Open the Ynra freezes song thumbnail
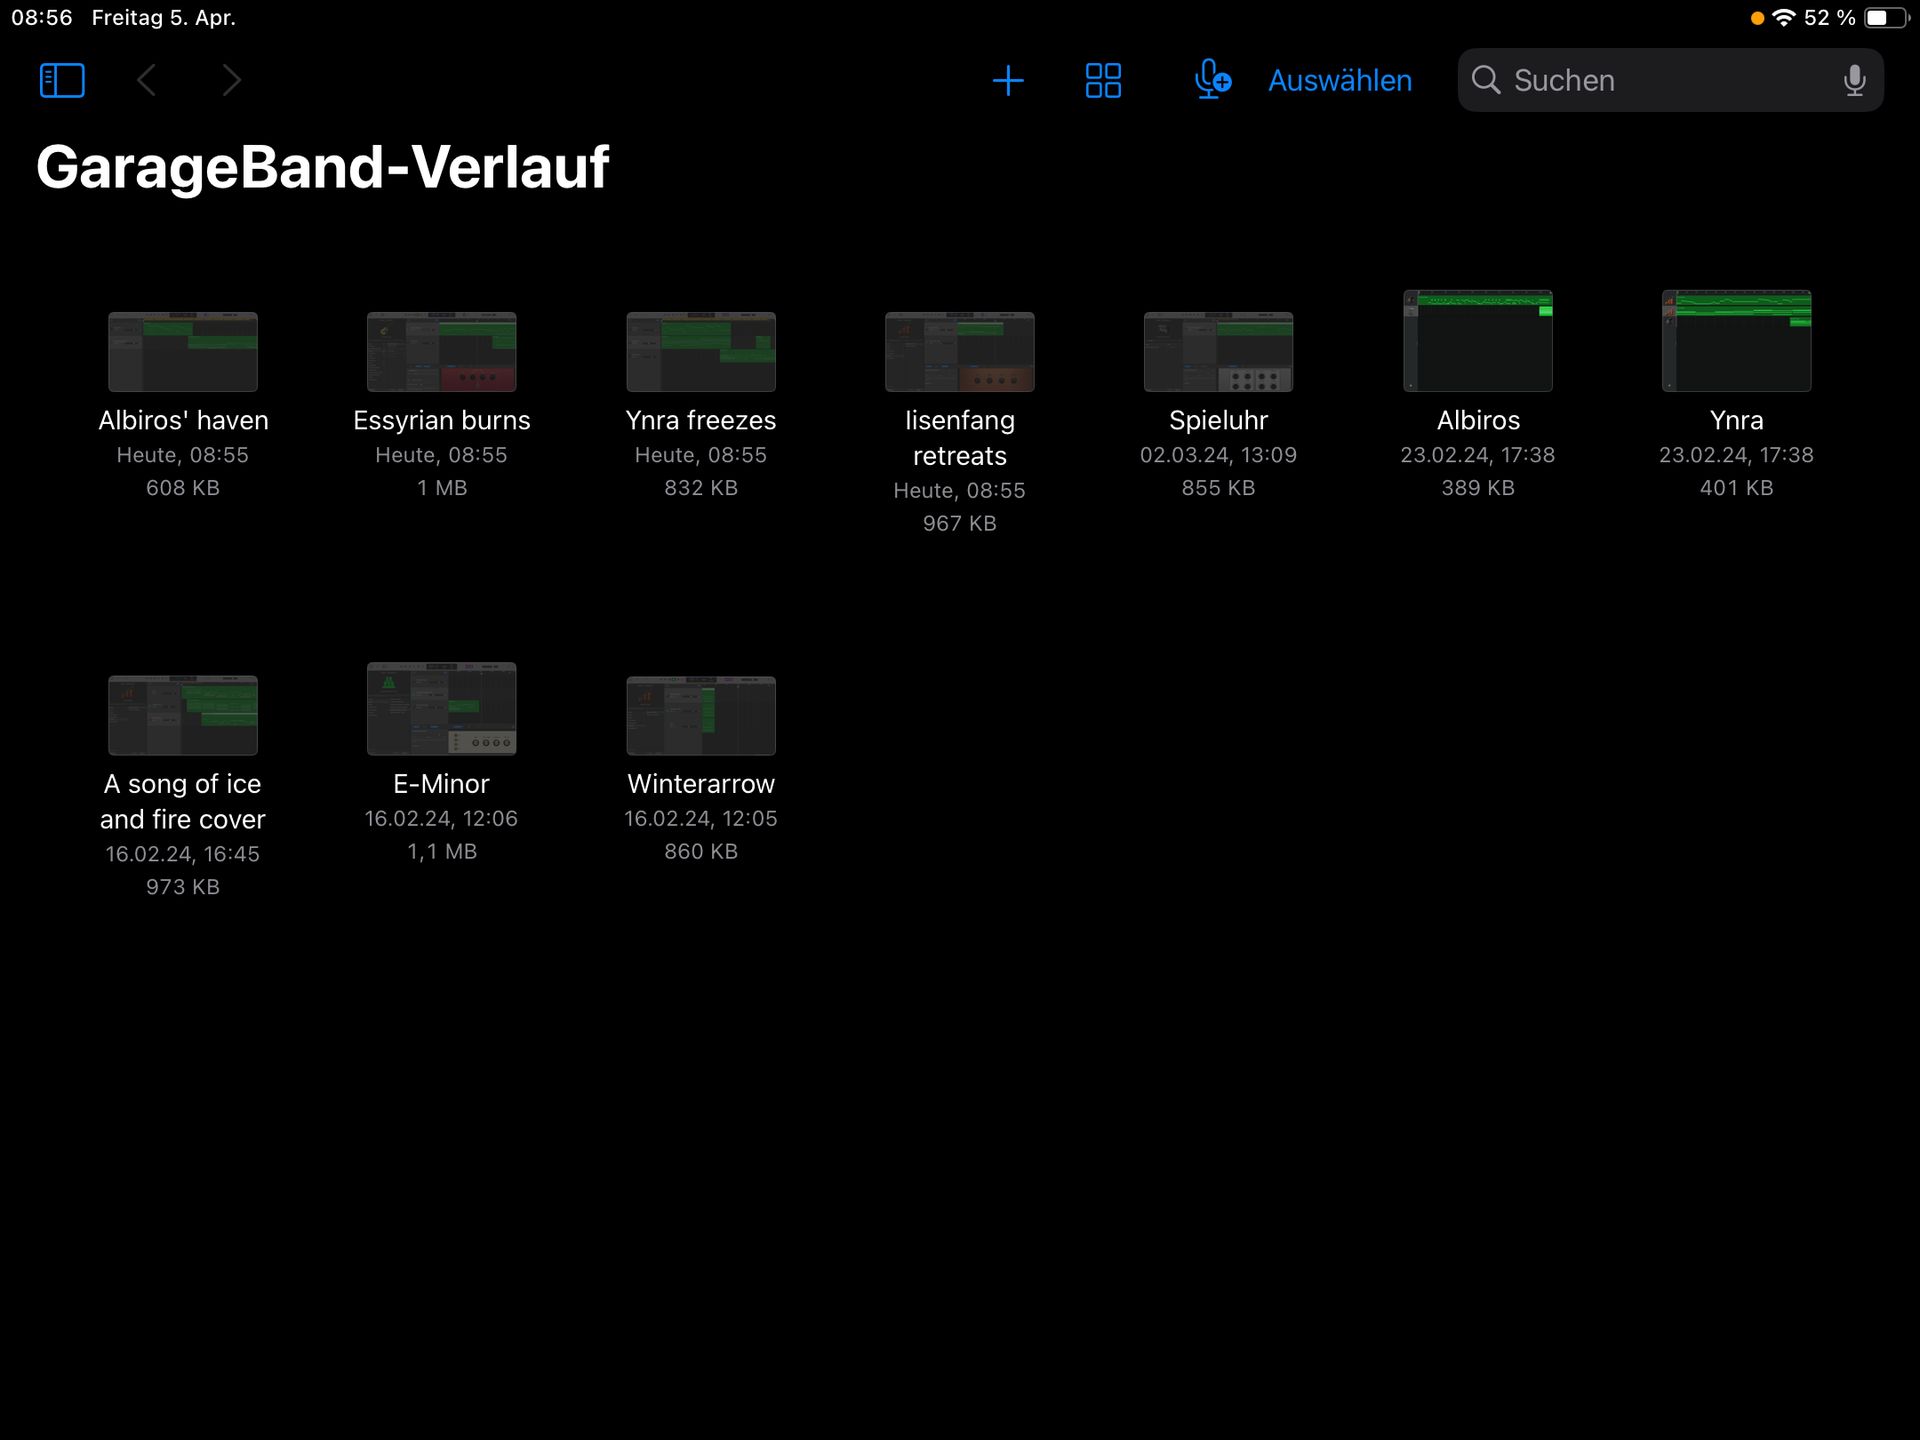 click(x=700, y=352)
